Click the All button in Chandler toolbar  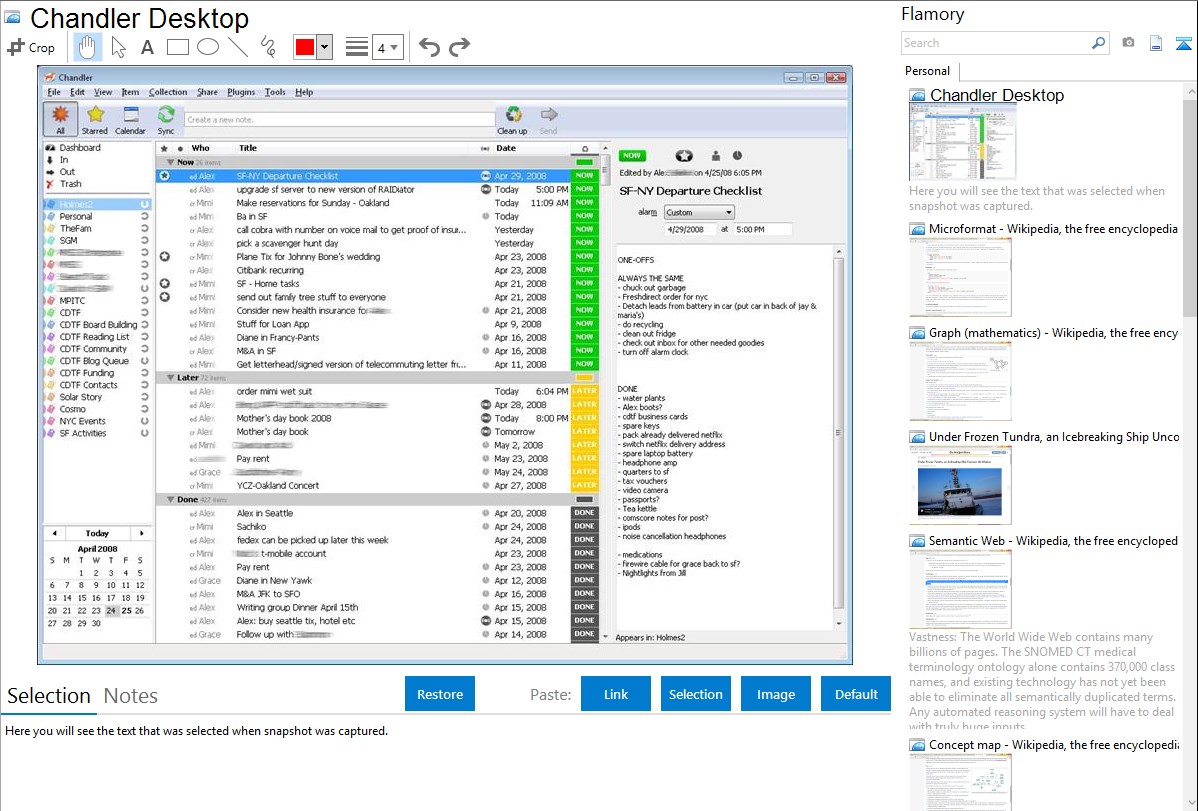(x=60, y=120)
